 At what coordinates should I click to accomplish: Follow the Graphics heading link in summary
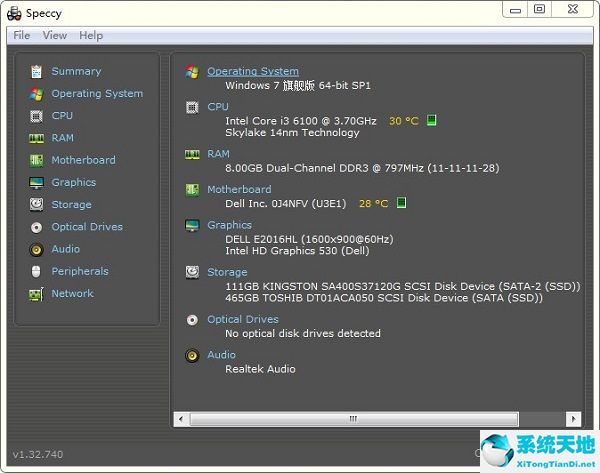click(230, 225)
